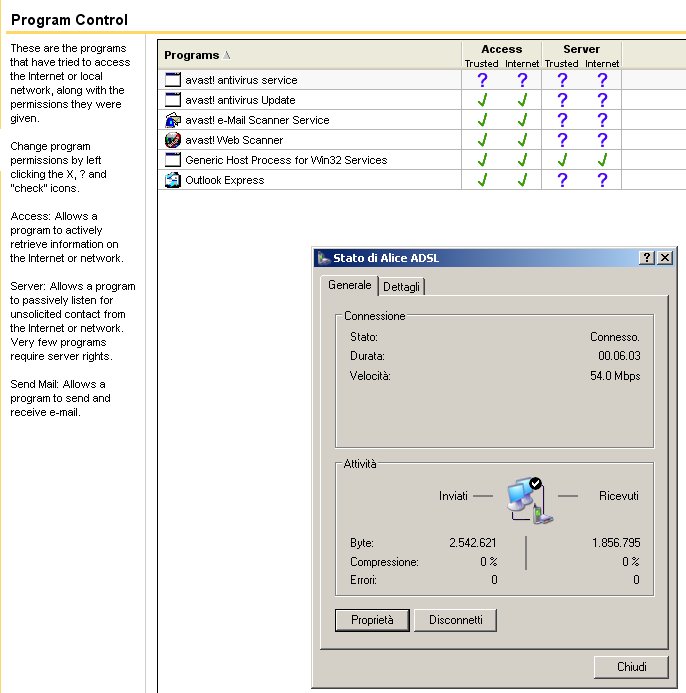
Task: Toggle Server Internet for Outlook Express
Action: tap(602, 180)
